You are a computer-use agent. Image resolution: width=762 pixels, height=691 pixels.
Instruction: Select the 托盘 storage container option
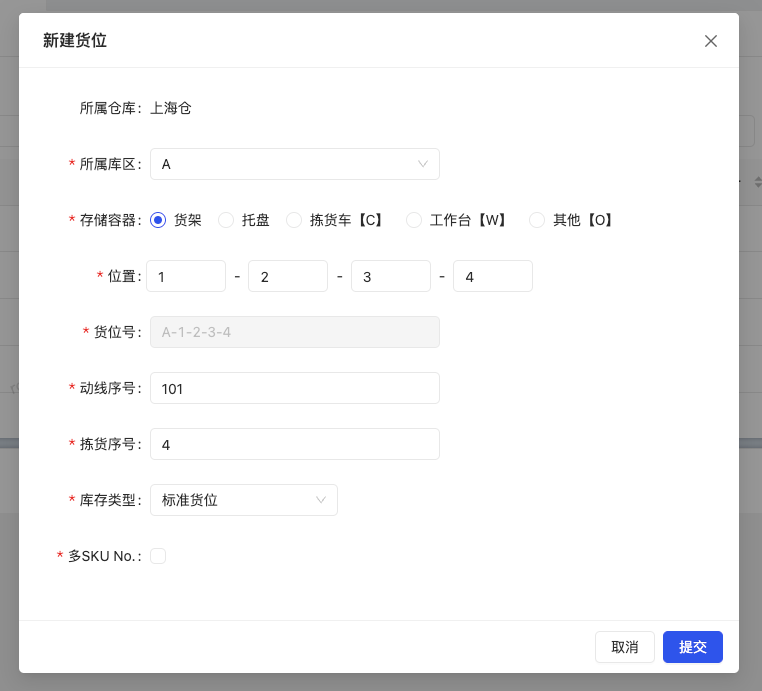[x=226, y=220]
